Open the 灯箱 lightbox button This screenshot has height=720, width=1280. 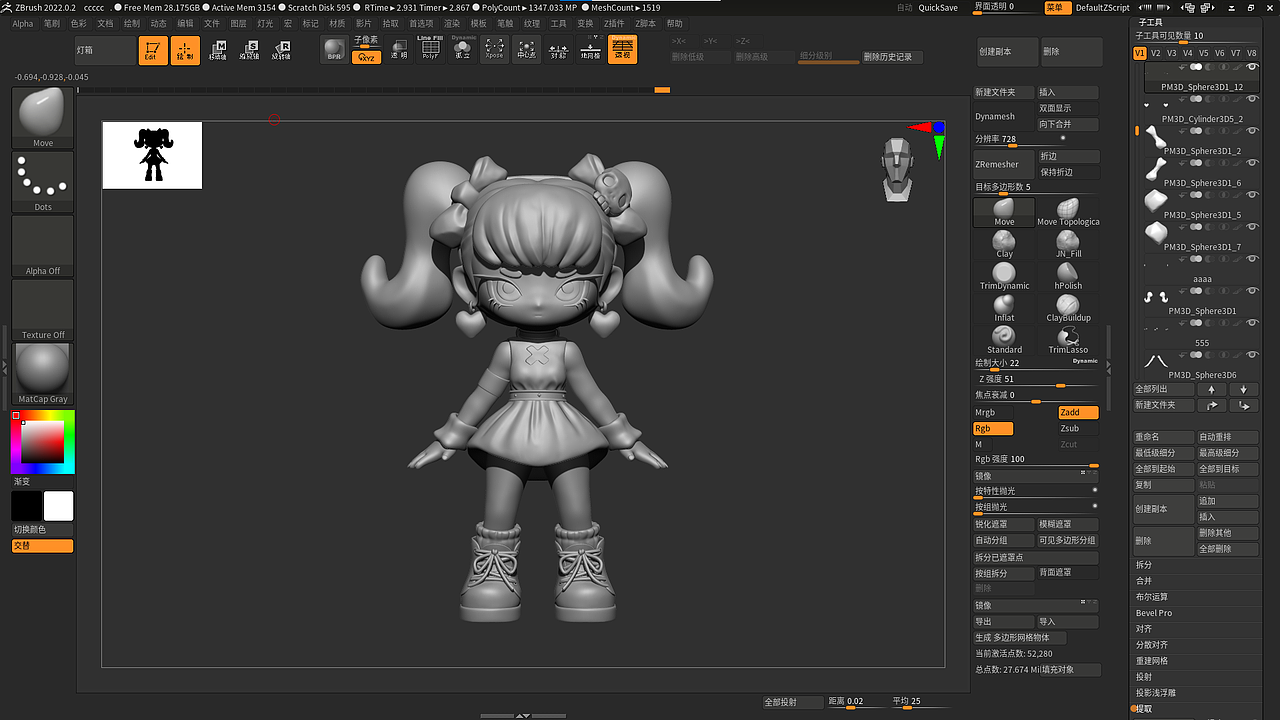[105, 50]
